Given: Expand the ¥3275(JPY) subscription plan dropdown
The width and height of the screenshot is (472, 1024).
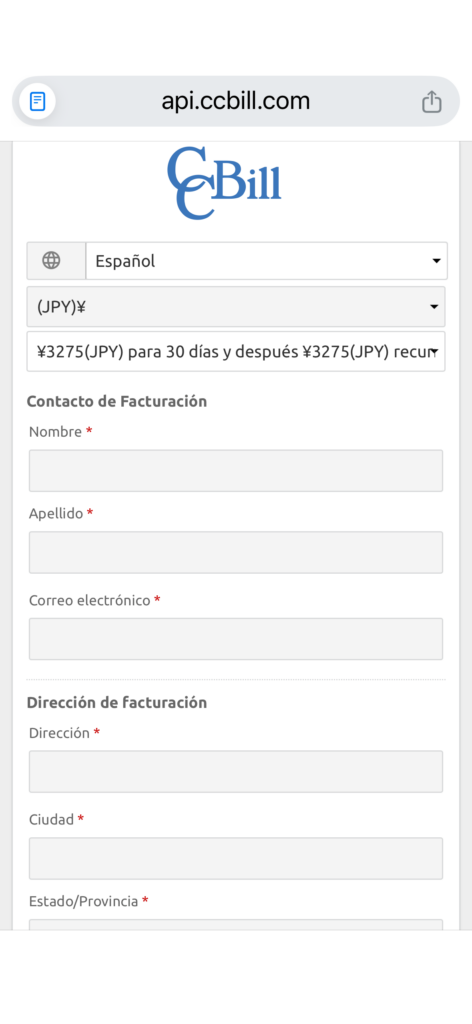Looking at the screenshot, I should [236, 351].
